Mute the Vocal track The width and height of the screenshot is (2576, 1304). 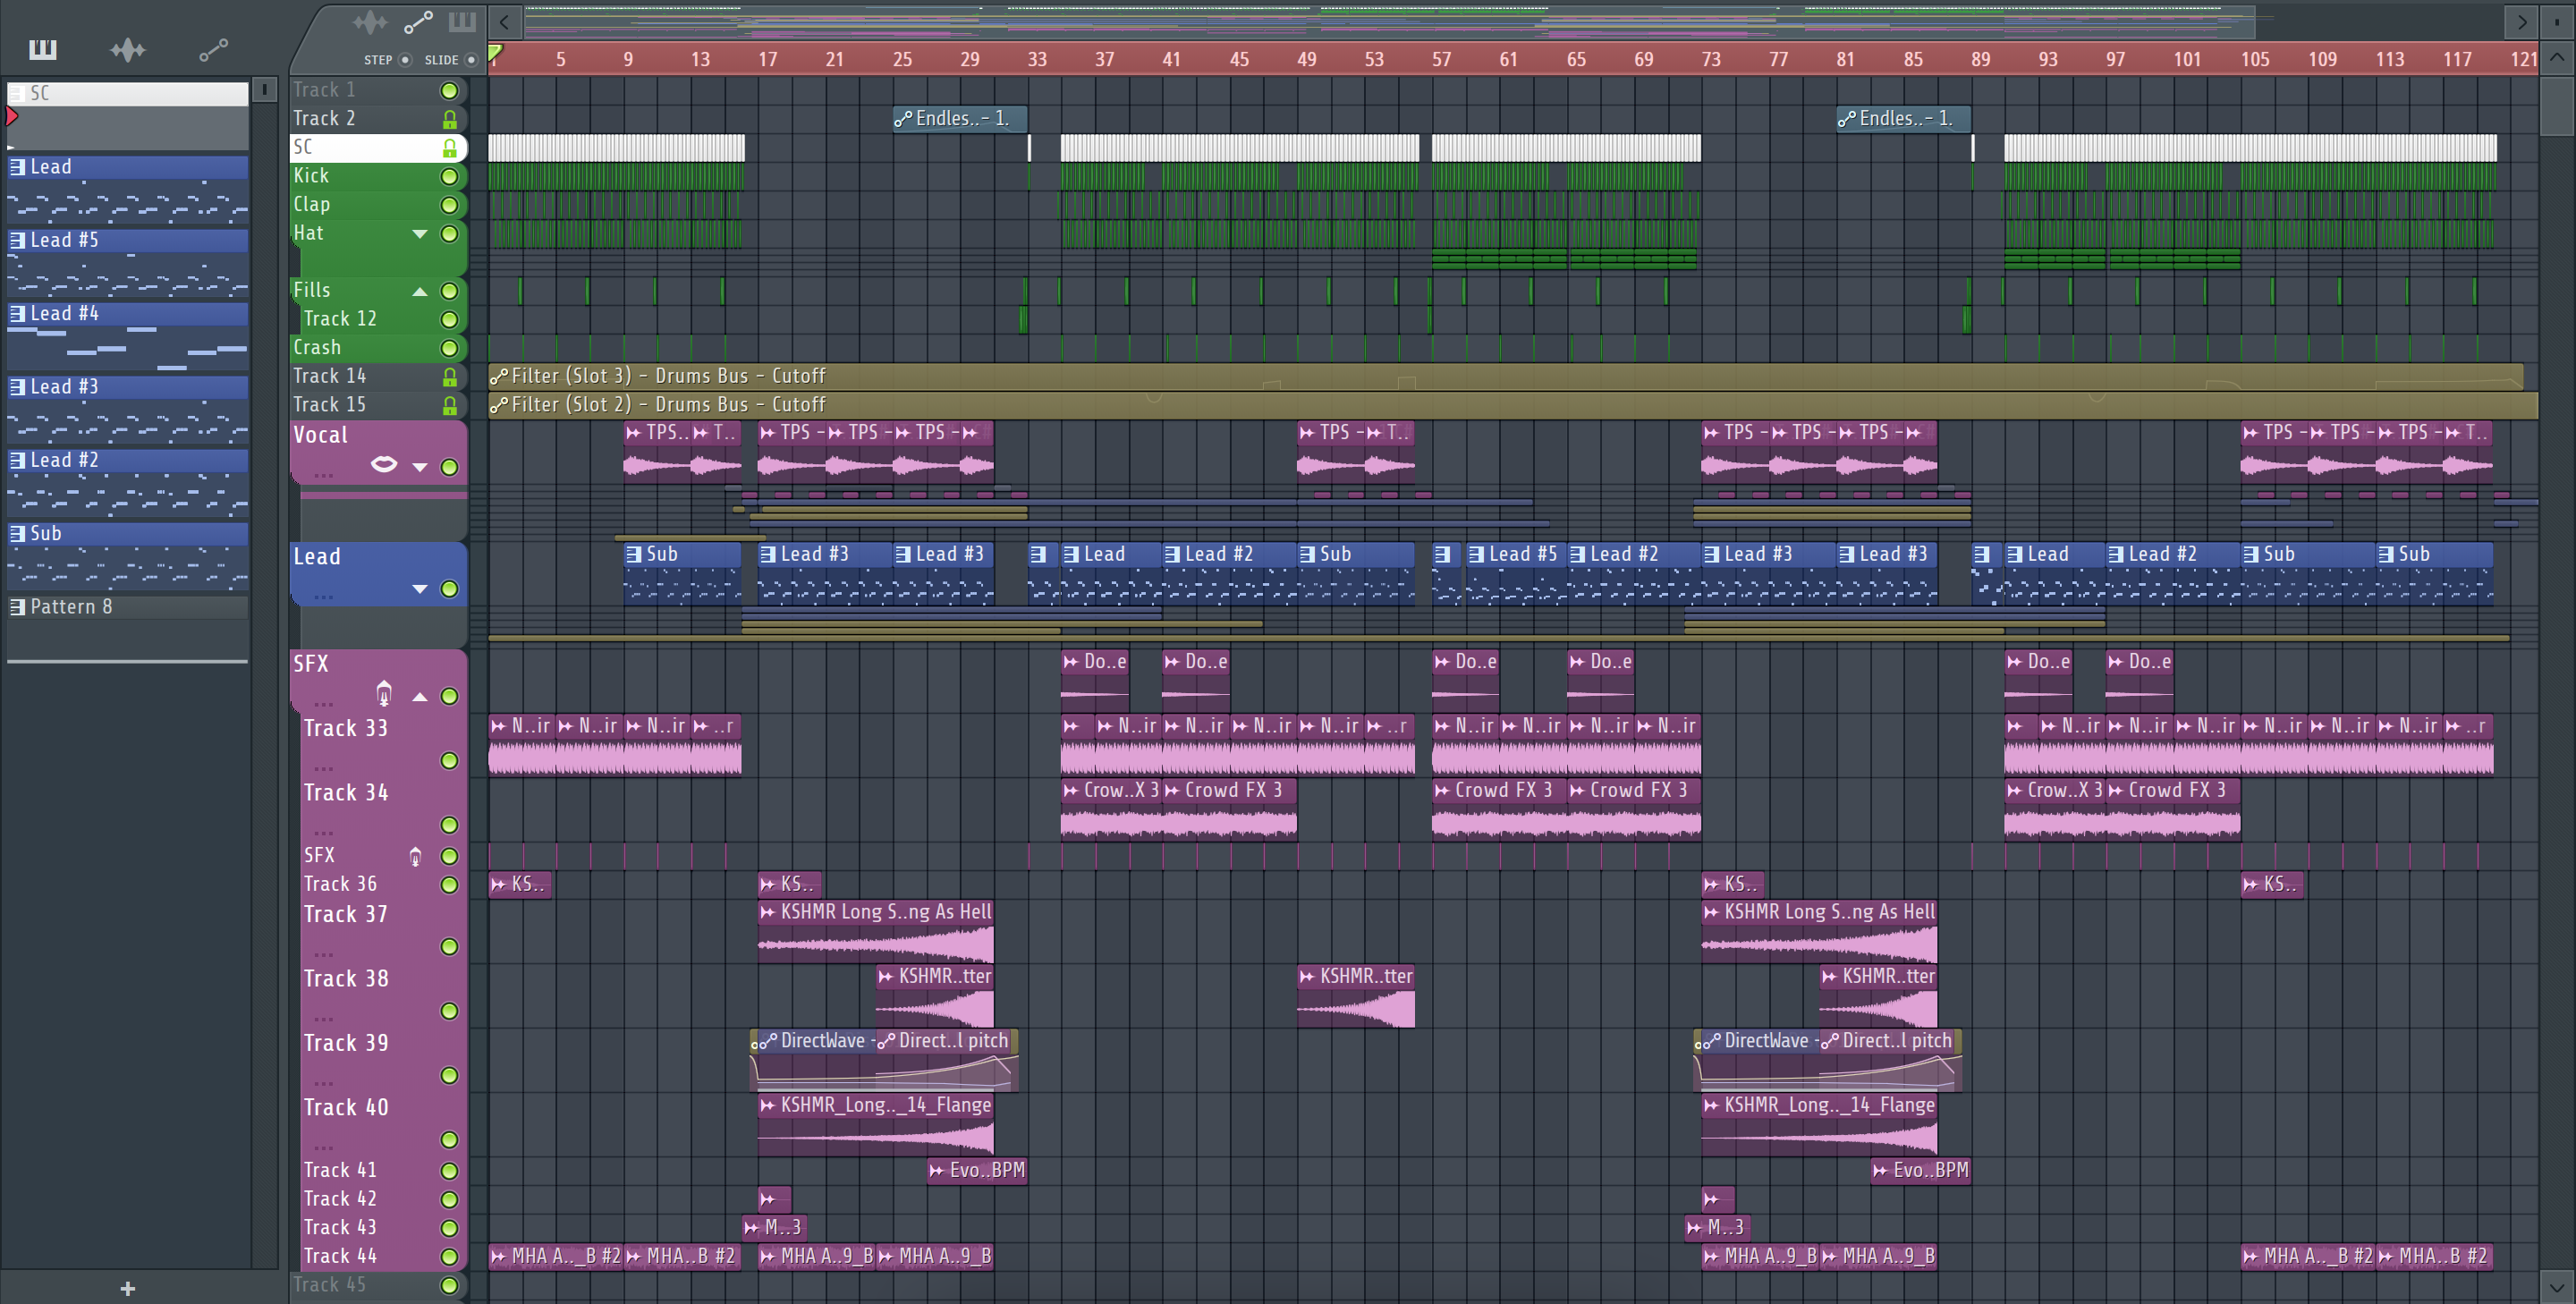[450, 467]
